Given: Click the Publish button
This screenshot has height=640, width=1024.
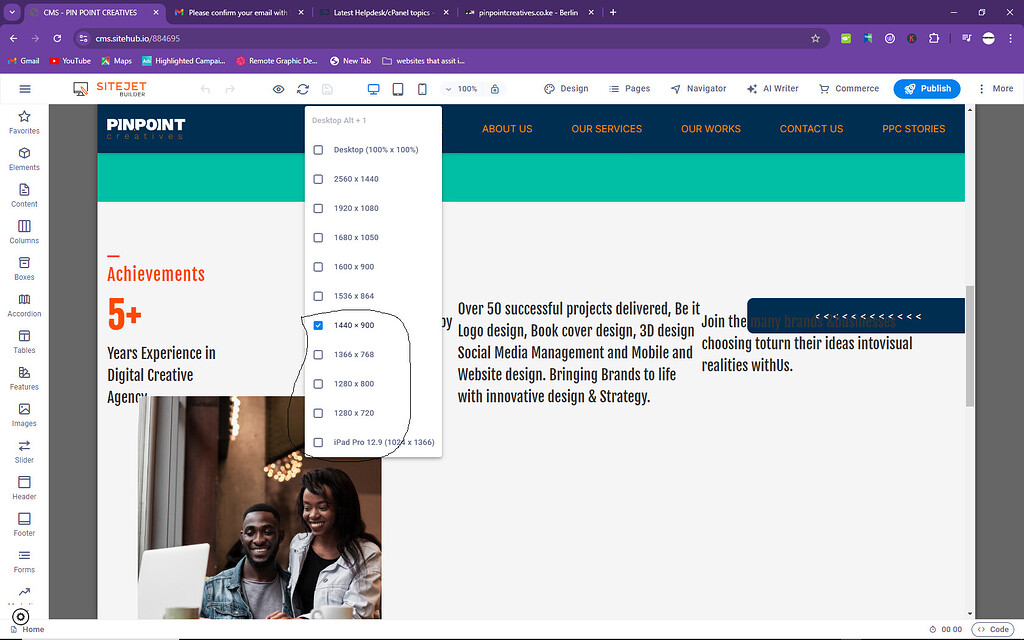Looking at the screenshot, I should [926, 88].
